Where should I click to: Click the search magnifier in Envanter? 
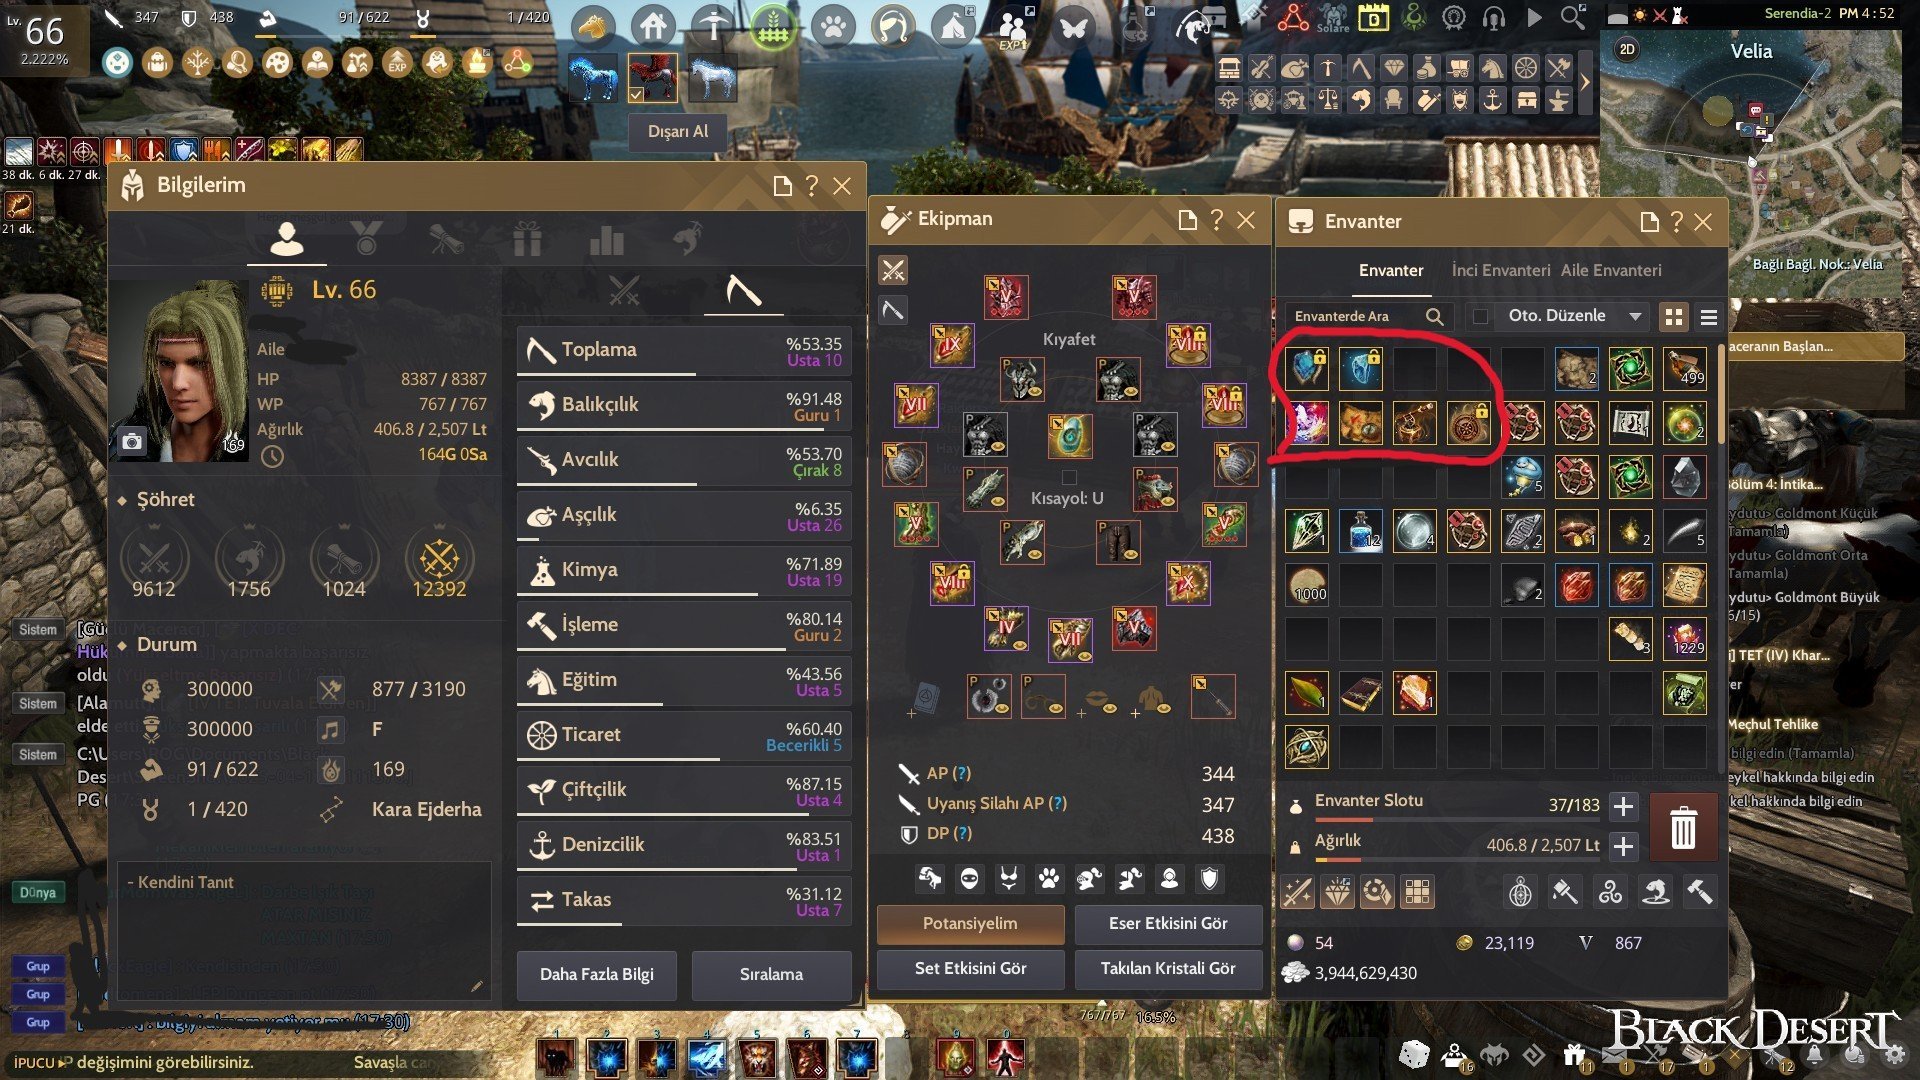tap(1434, 316)
